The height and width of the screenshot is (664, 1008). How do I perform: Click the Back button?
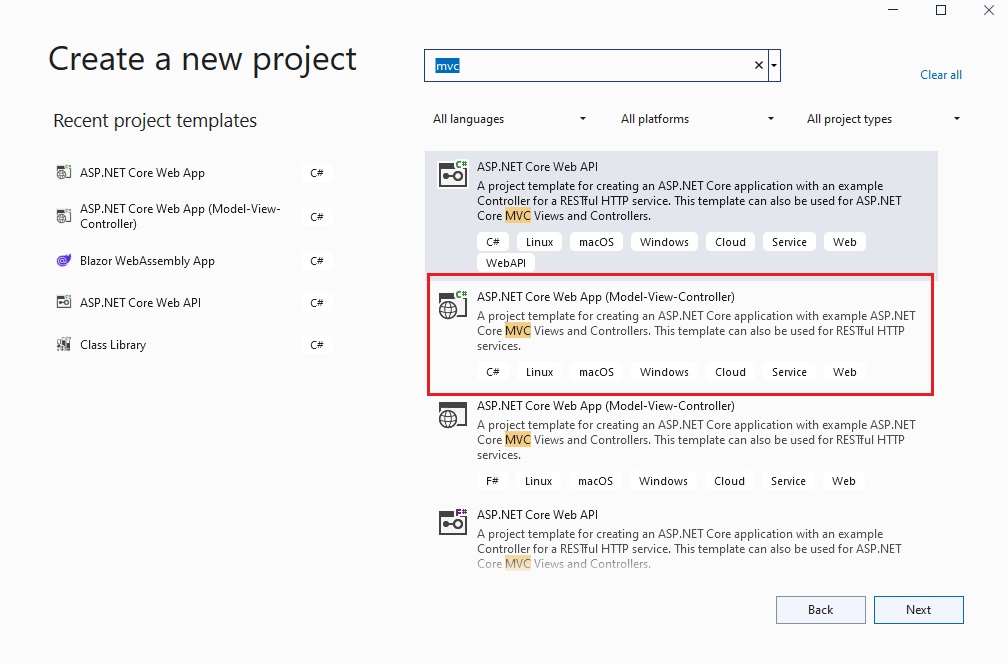pos(820,609)
